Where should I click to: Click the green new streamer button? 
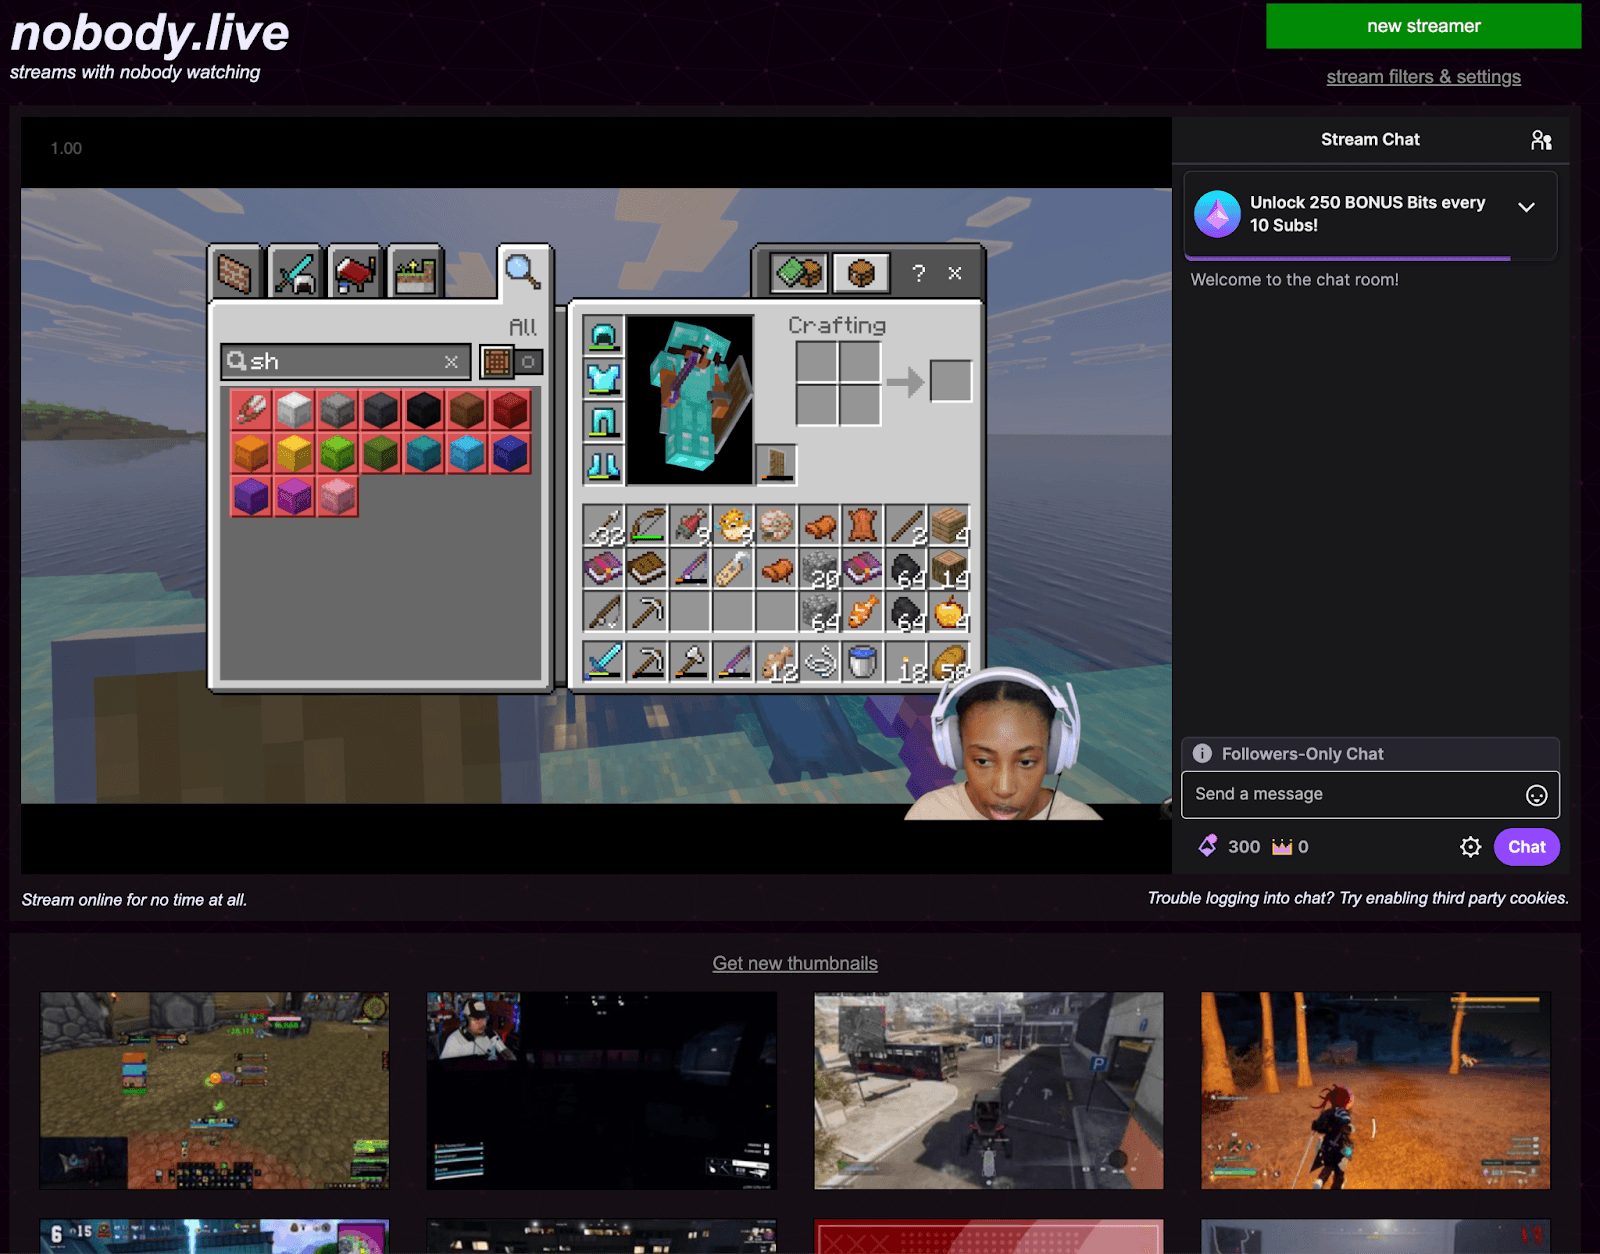tap(1423, 26)
